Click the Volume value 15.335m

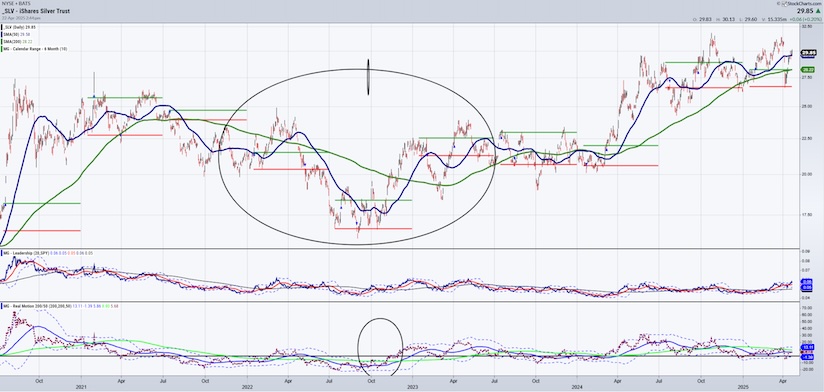tap(777, 19)
